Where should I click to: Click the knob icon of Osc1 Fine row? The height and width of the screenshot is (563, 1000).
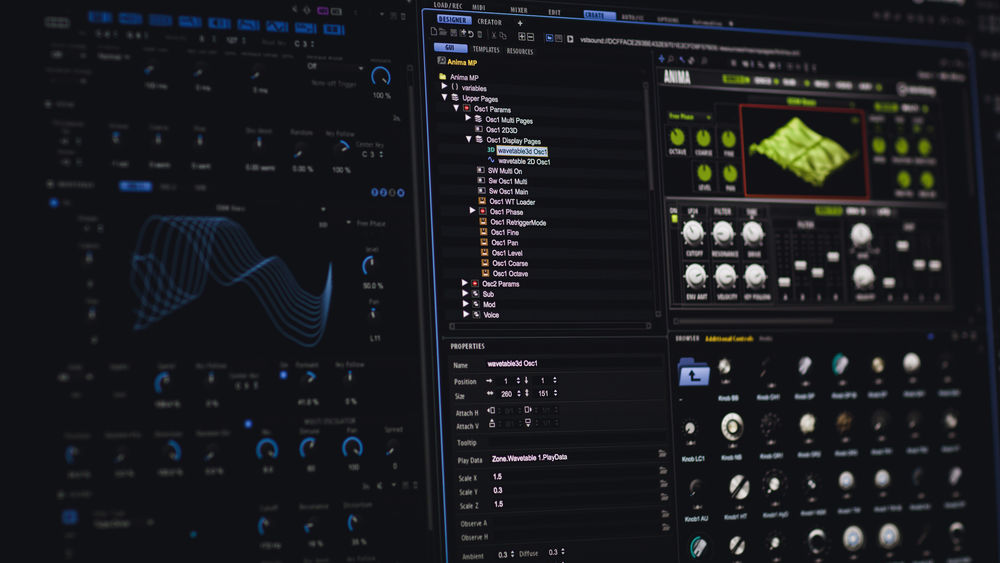coord(483,232)
